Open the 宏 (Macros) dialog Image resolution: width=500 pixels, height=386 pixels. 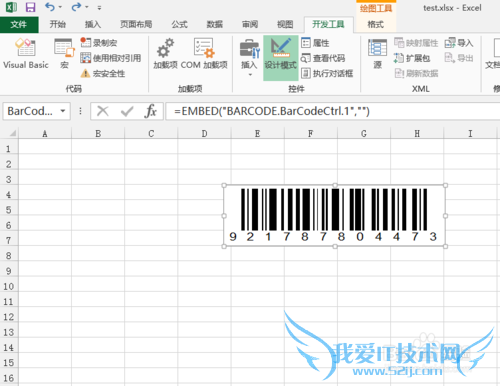(64, 53)
